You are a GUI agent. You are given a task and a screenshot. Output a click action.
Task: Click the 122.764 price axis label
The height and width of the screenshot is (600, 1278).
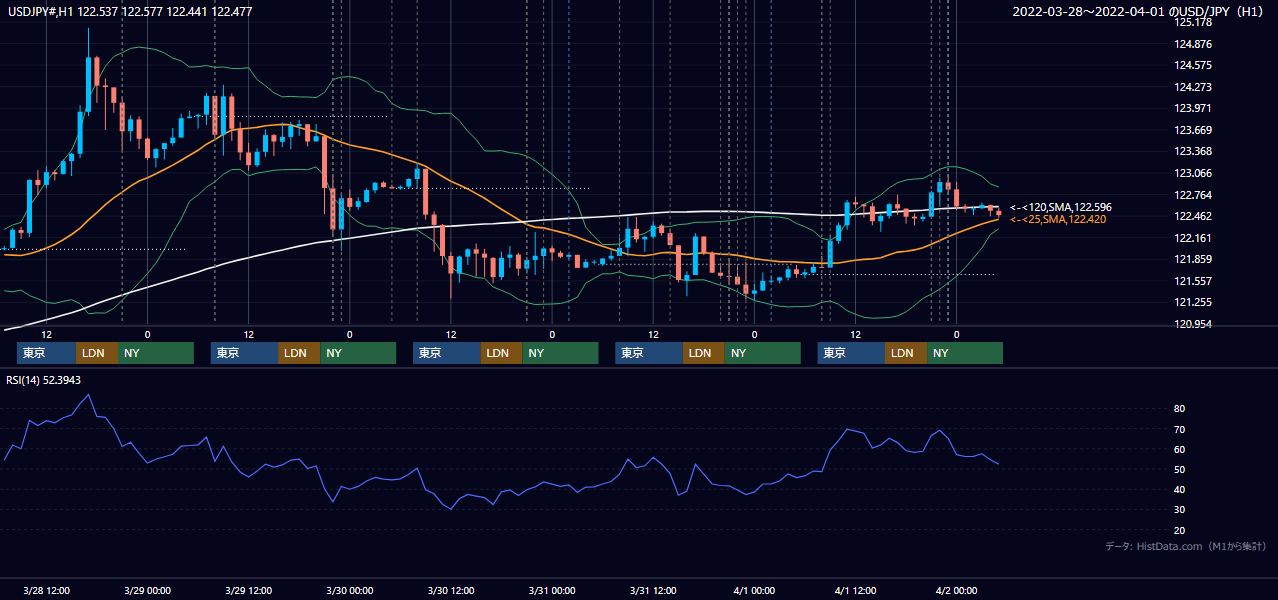click(x=1192, y=195)
